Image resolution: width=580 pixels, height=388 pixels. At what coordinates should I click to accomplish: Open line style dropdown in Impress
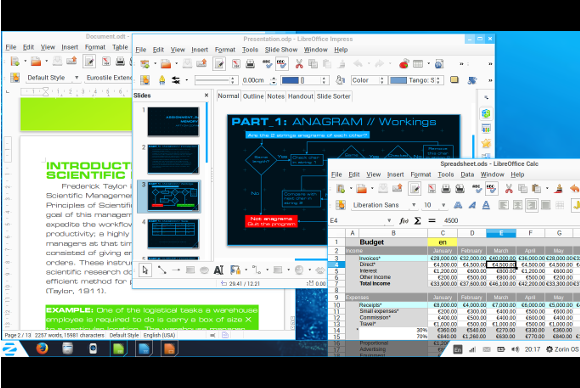tap(232, 80)
